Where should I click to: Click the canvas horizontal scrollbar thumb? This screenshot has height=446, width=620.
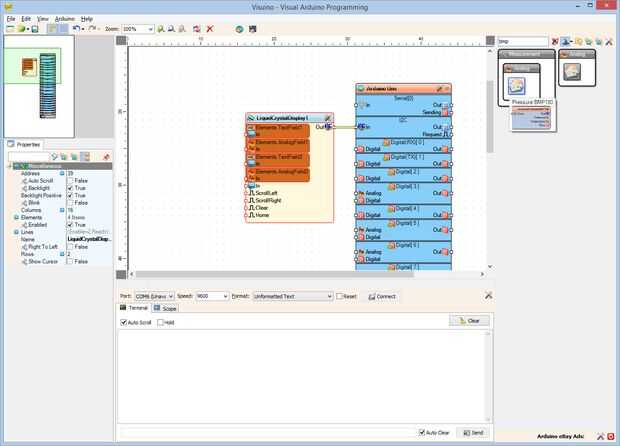(274, 274)
